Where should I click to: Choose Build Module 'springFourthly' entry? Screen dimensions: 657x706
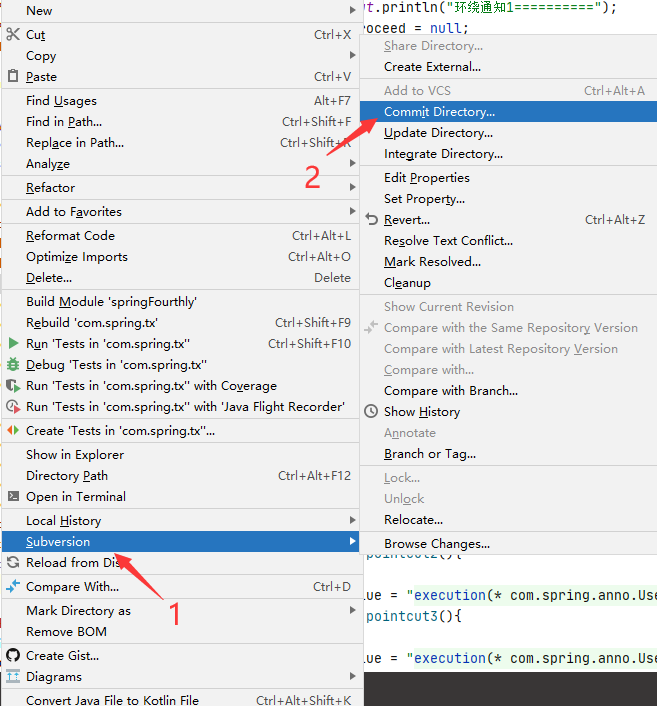pyautogui.click(x=181, y=301)
